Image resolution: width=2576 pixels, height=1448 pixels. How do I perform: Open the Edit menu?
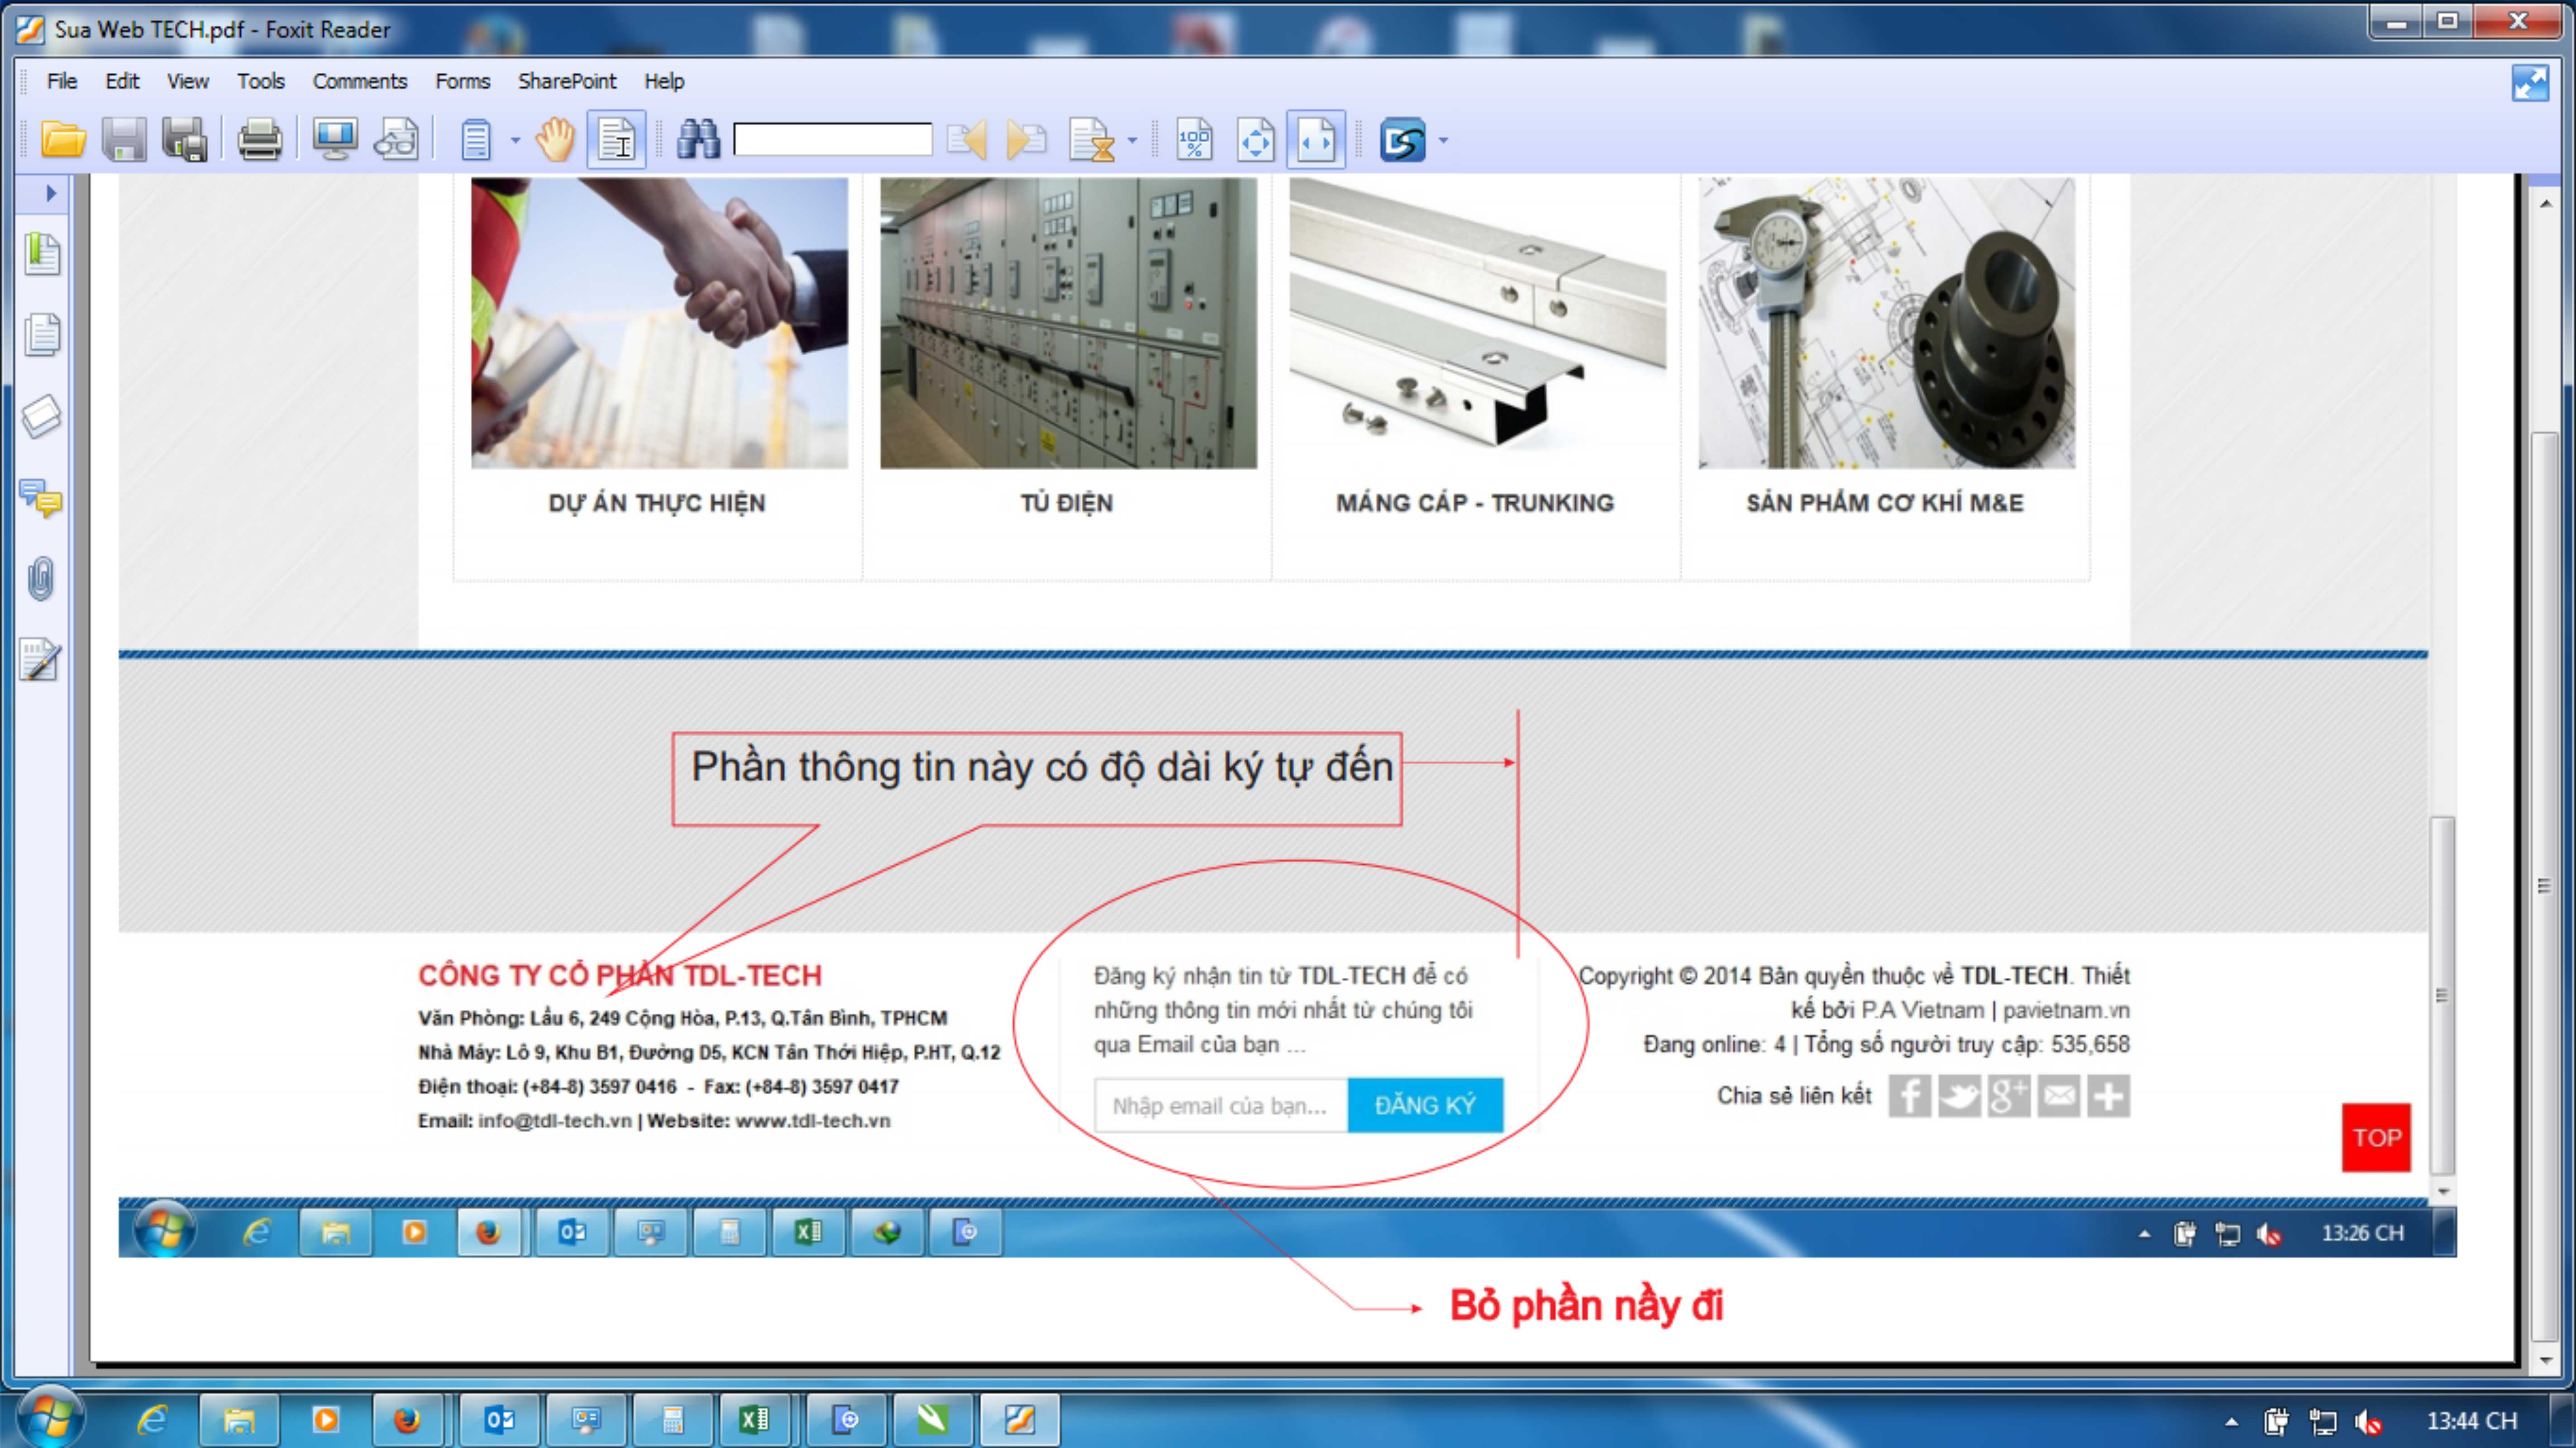(x=122, y=81)
